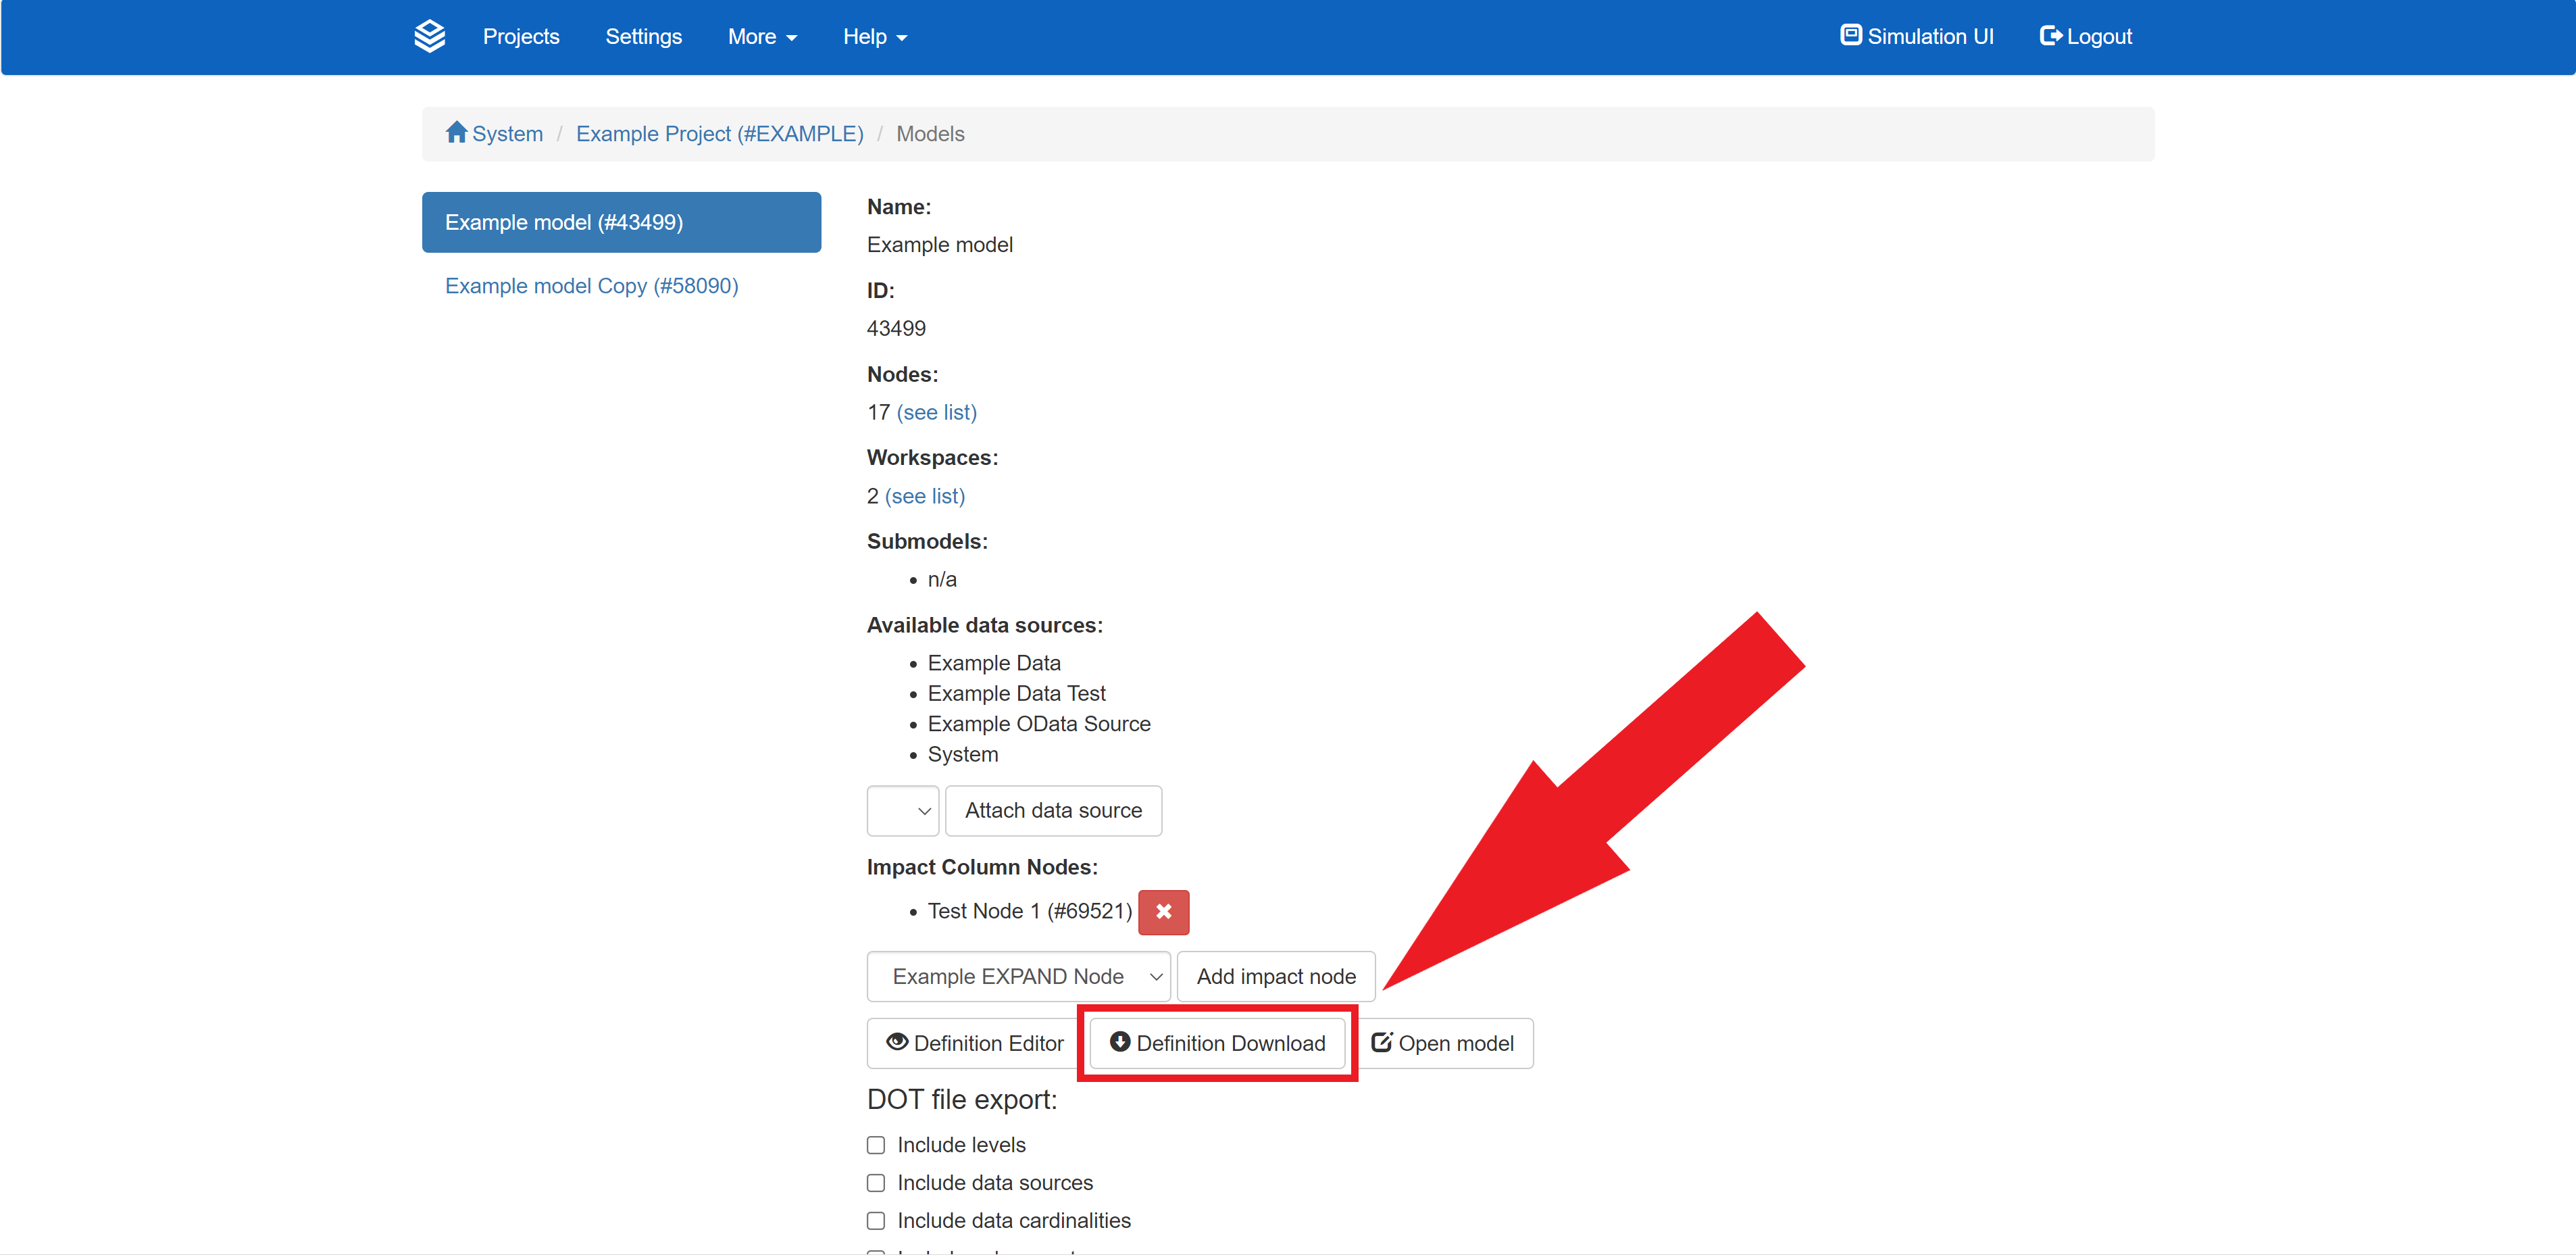Click the stacked layers logo icon
Viewport: 2576px width, 1257px height.
pyautogui.click(x=429, y=36)
